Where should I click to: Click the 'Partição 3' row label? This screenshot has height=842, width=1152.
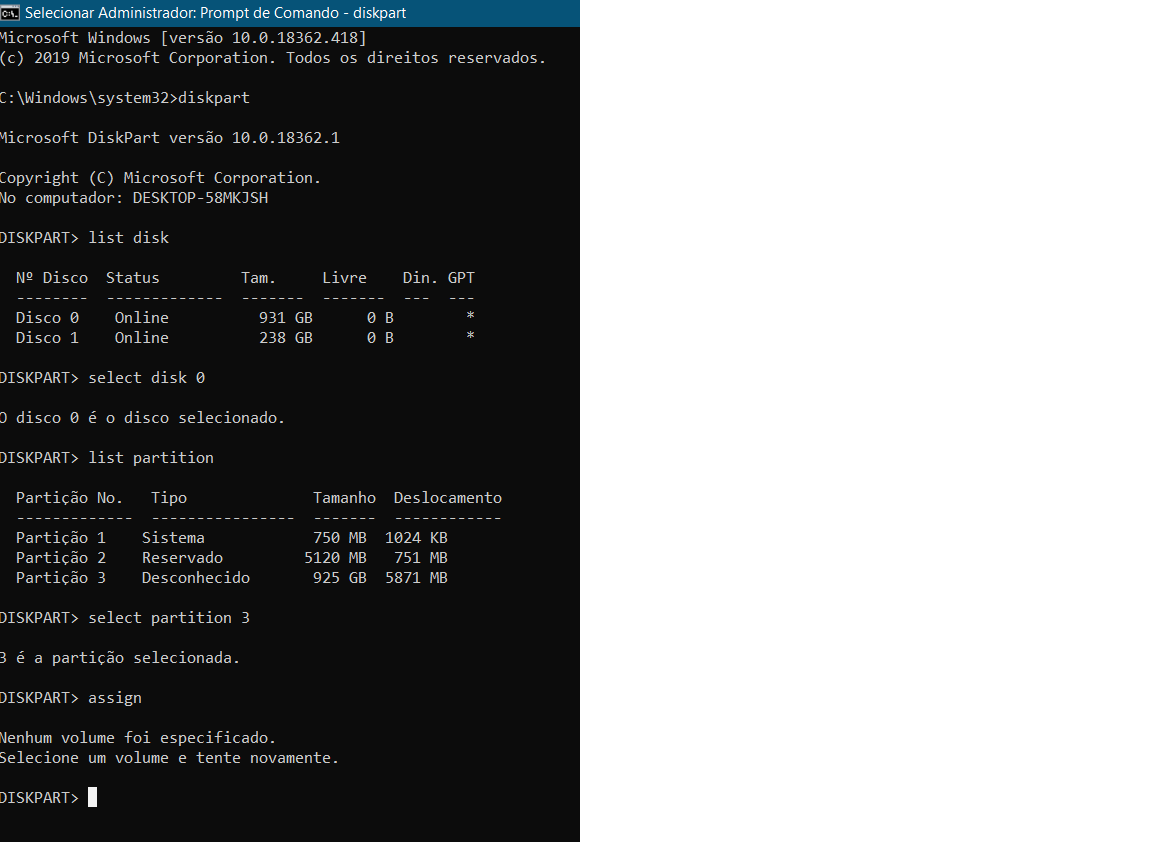click(x=60, y=577)
